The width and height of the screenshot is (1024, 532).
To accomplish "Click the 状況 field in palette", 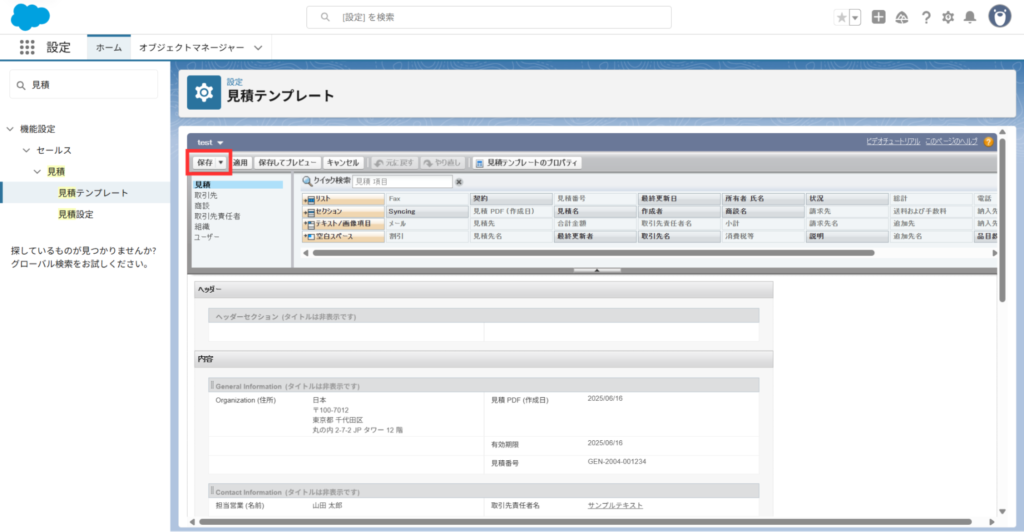I will 847,198.
